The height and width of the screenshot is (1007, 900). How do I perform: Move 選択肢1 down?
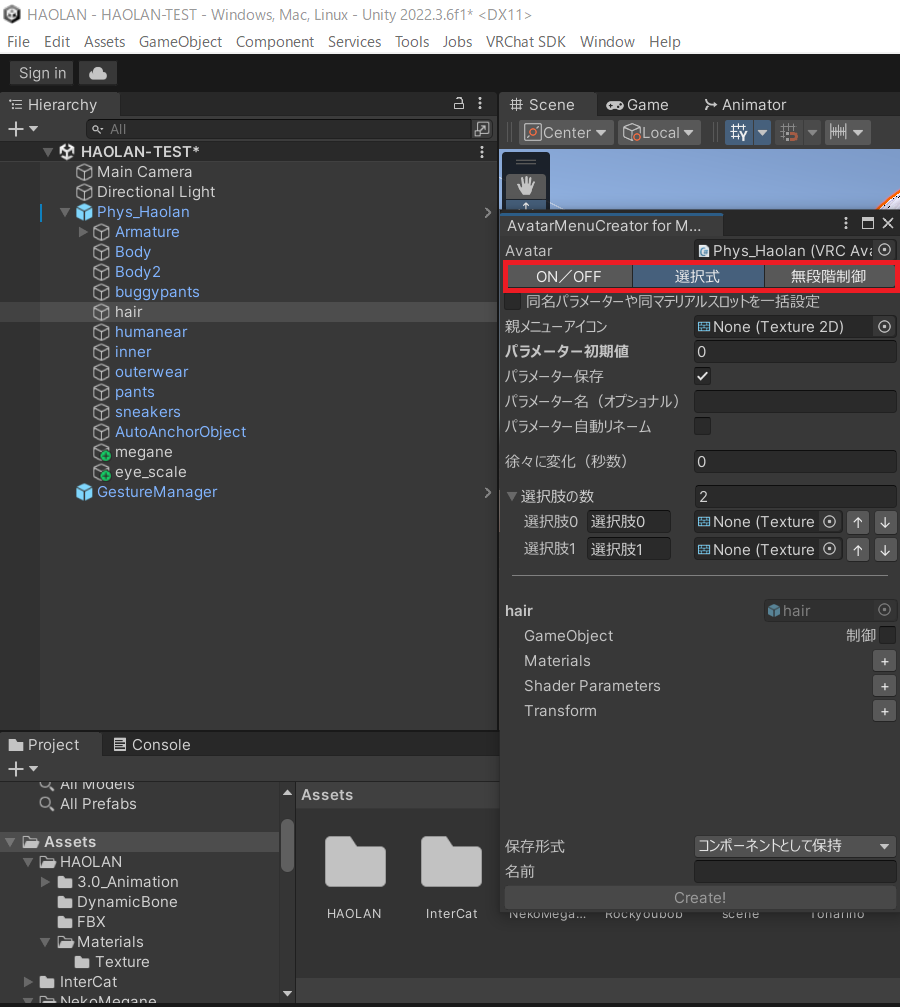(x=885, y=550)
